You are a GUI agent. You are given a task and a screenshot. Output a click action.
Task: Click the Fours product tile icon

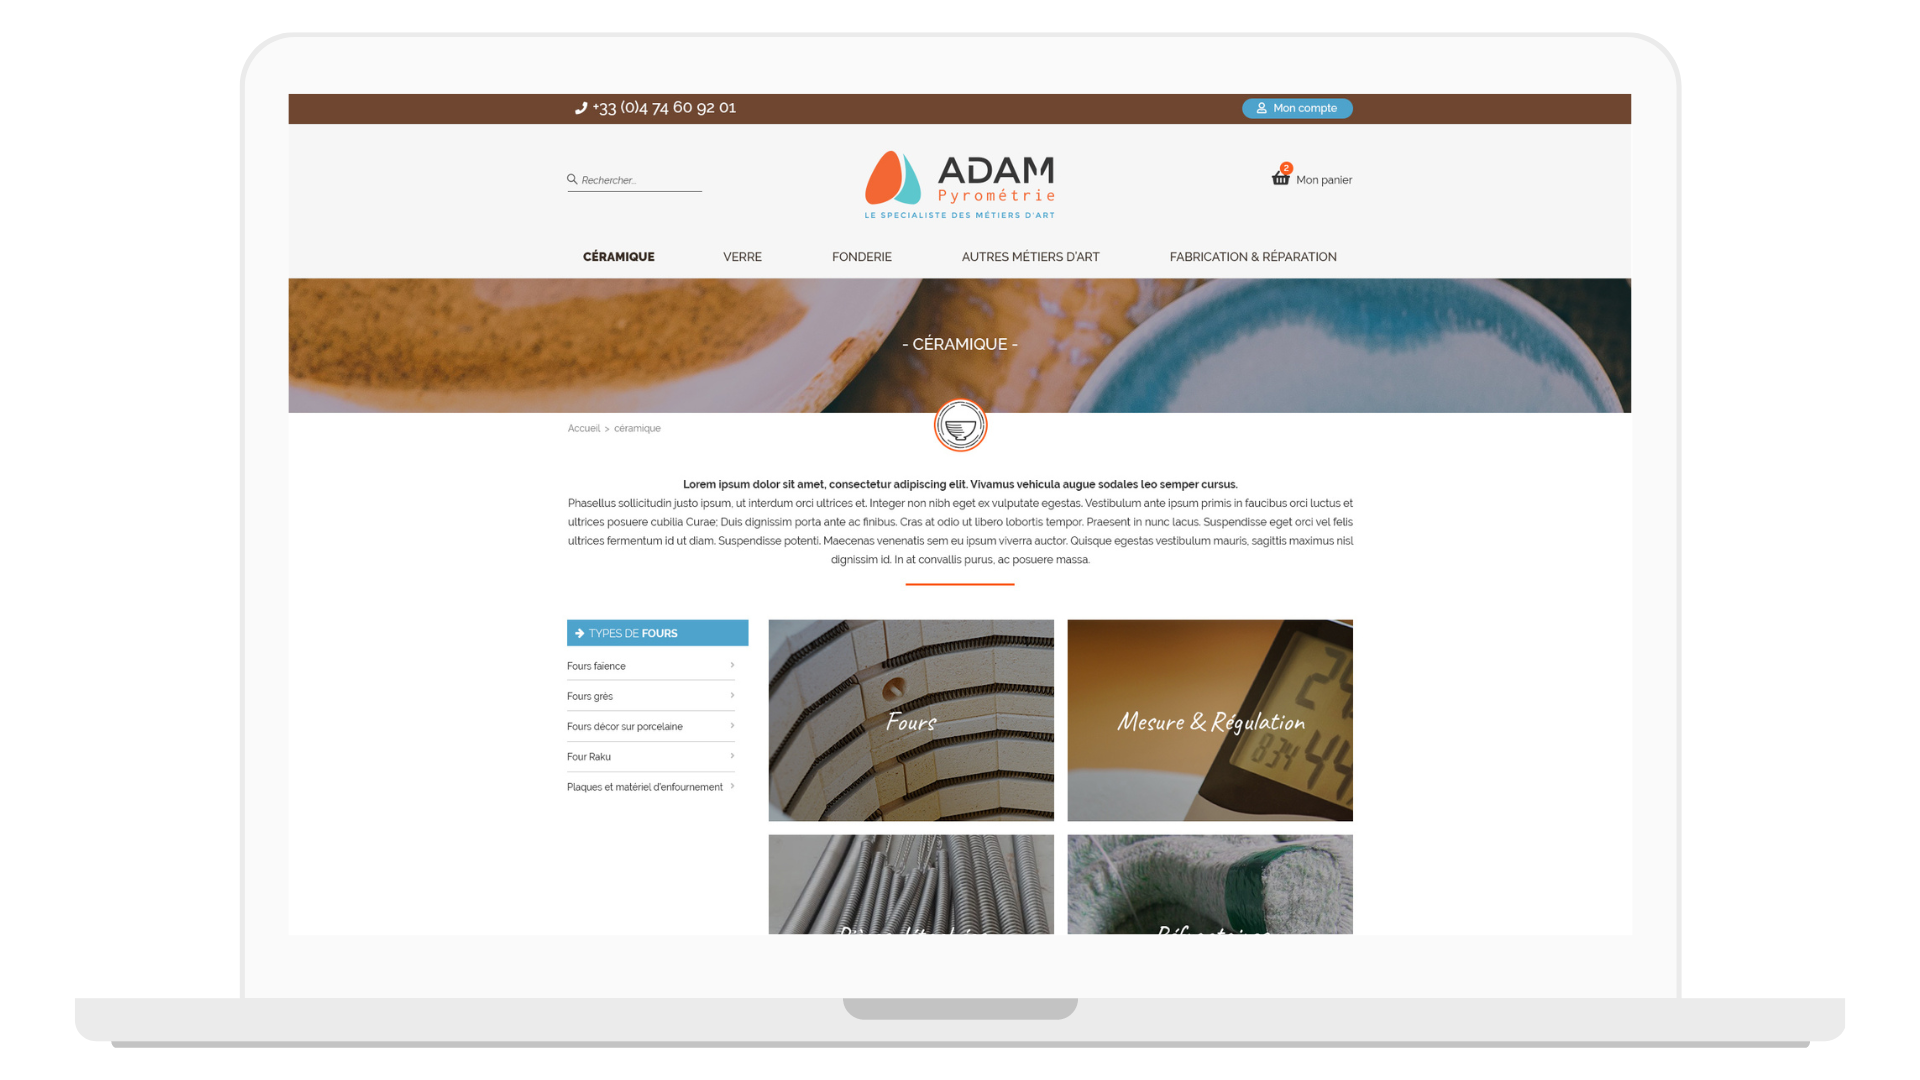click(x=911, y=720)
